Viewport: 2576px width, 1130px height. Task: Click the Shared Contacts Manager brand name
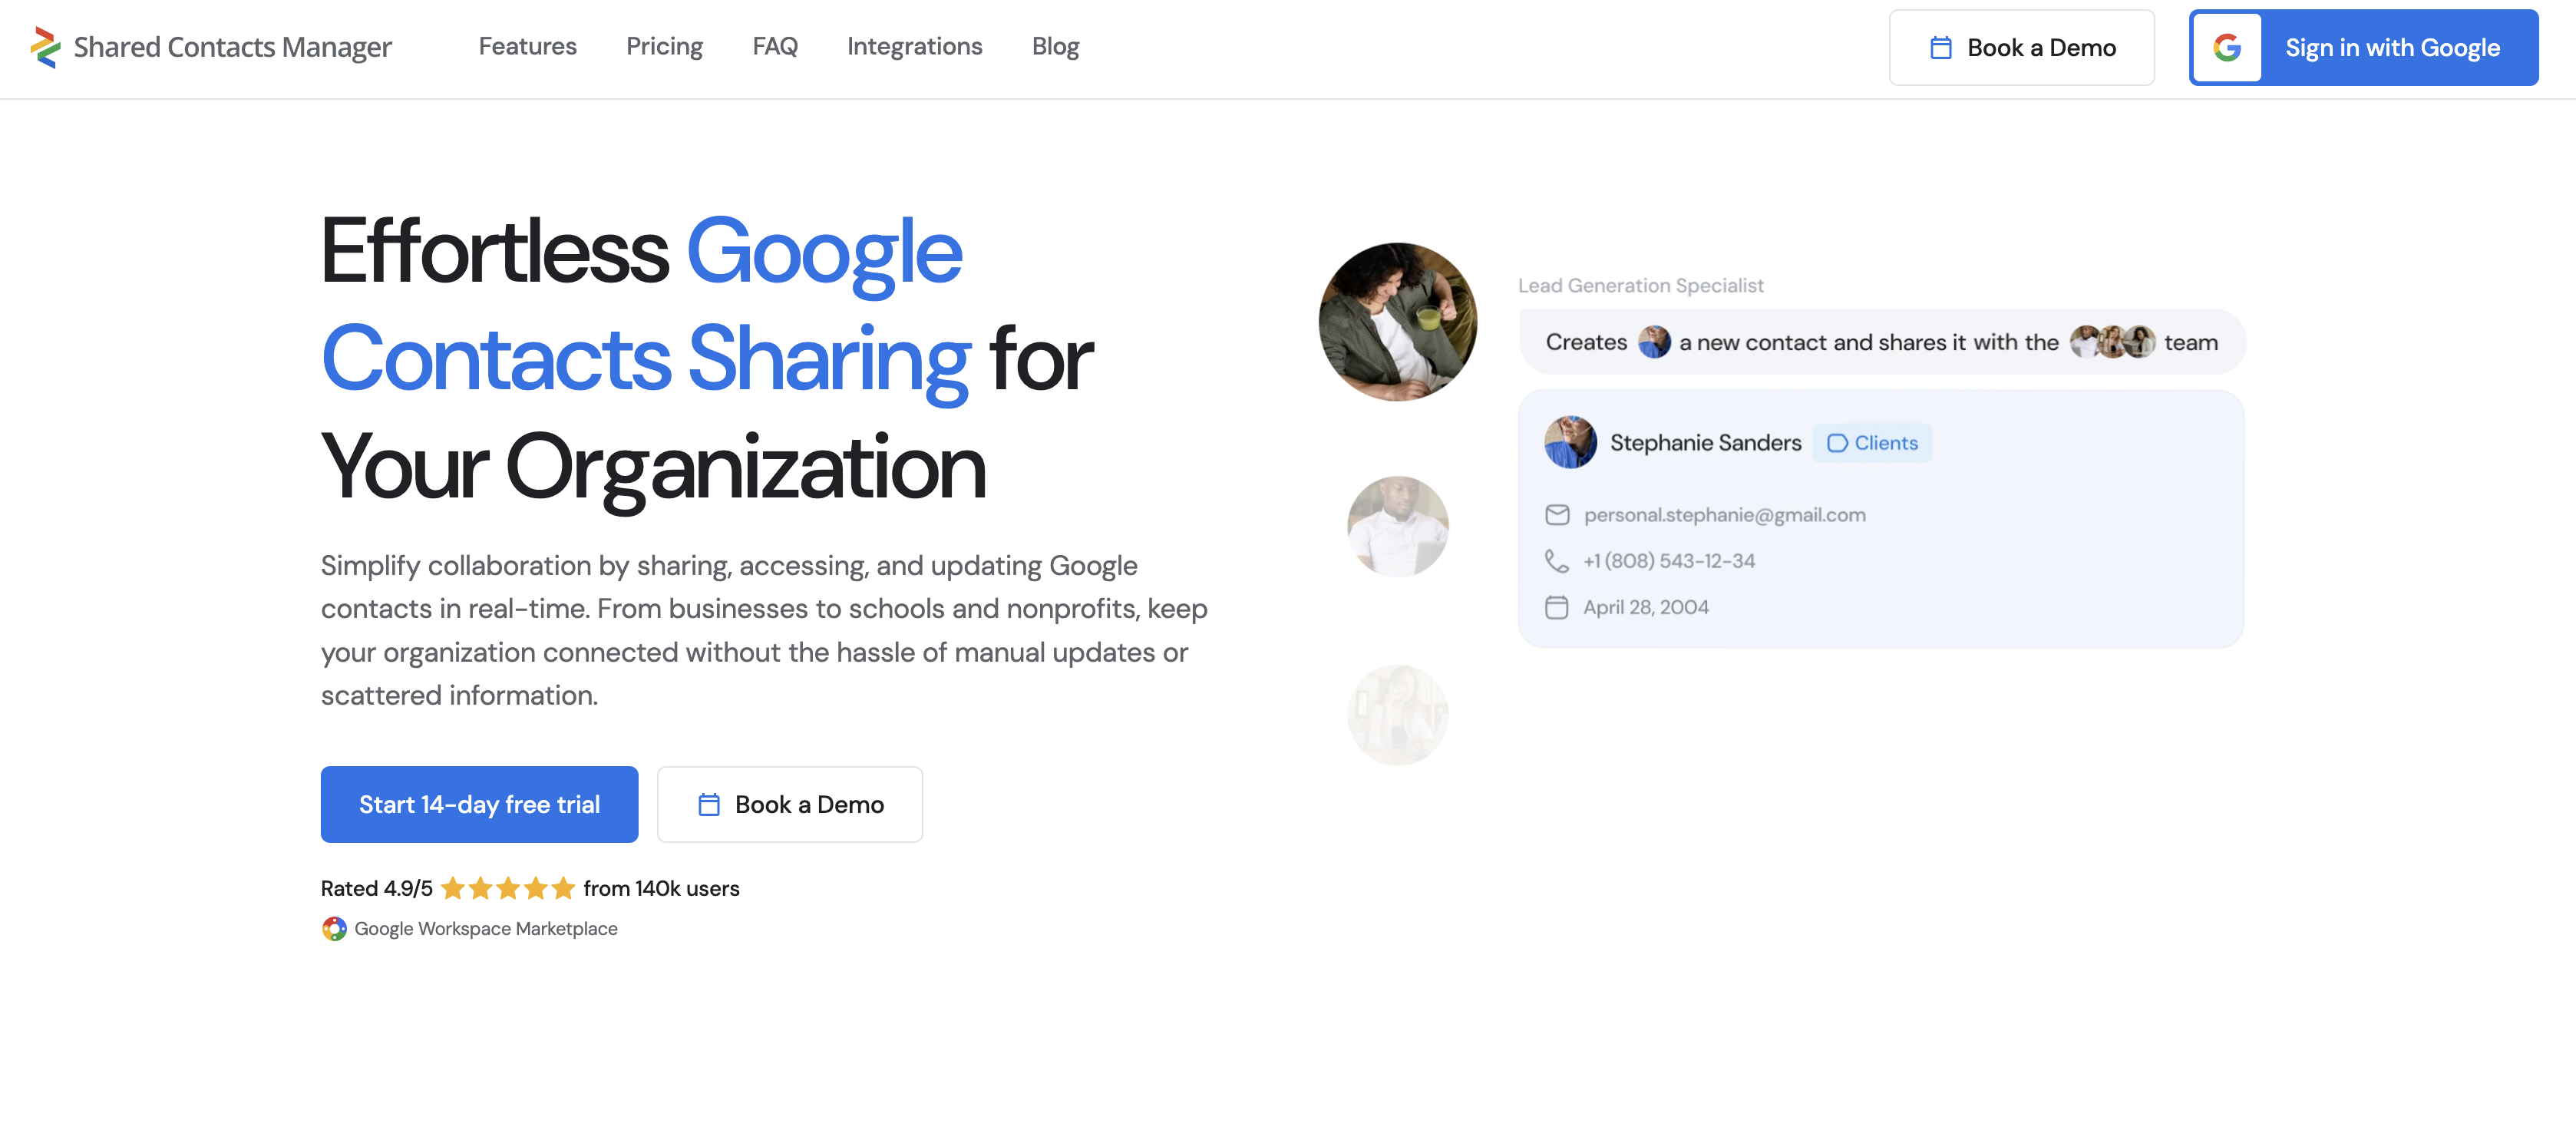[x=232, y=47]
